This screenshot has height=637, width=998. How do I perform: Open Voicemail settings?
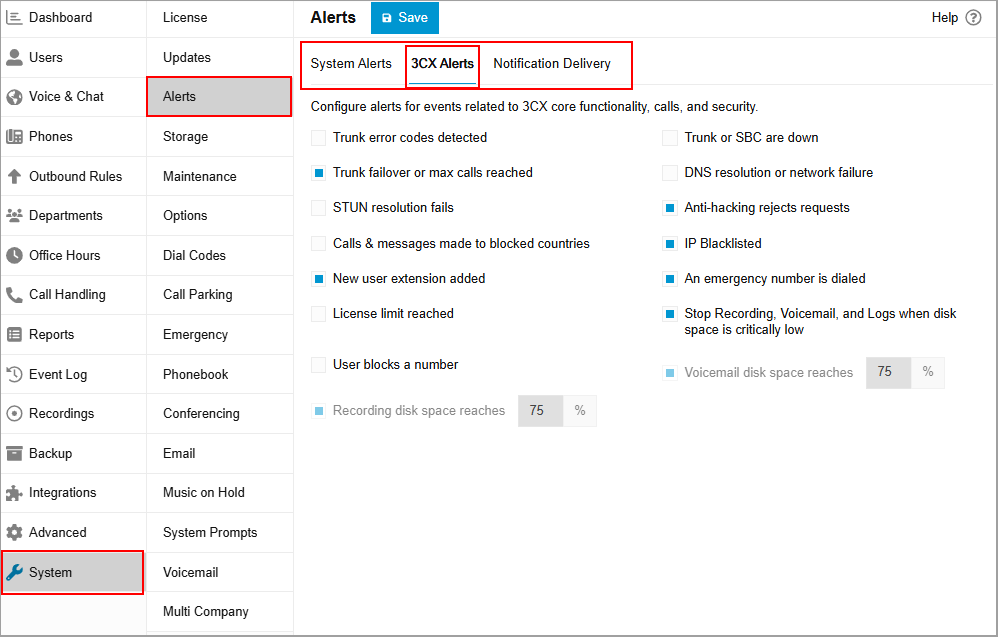pyautogui.click(x=220, y=572)
